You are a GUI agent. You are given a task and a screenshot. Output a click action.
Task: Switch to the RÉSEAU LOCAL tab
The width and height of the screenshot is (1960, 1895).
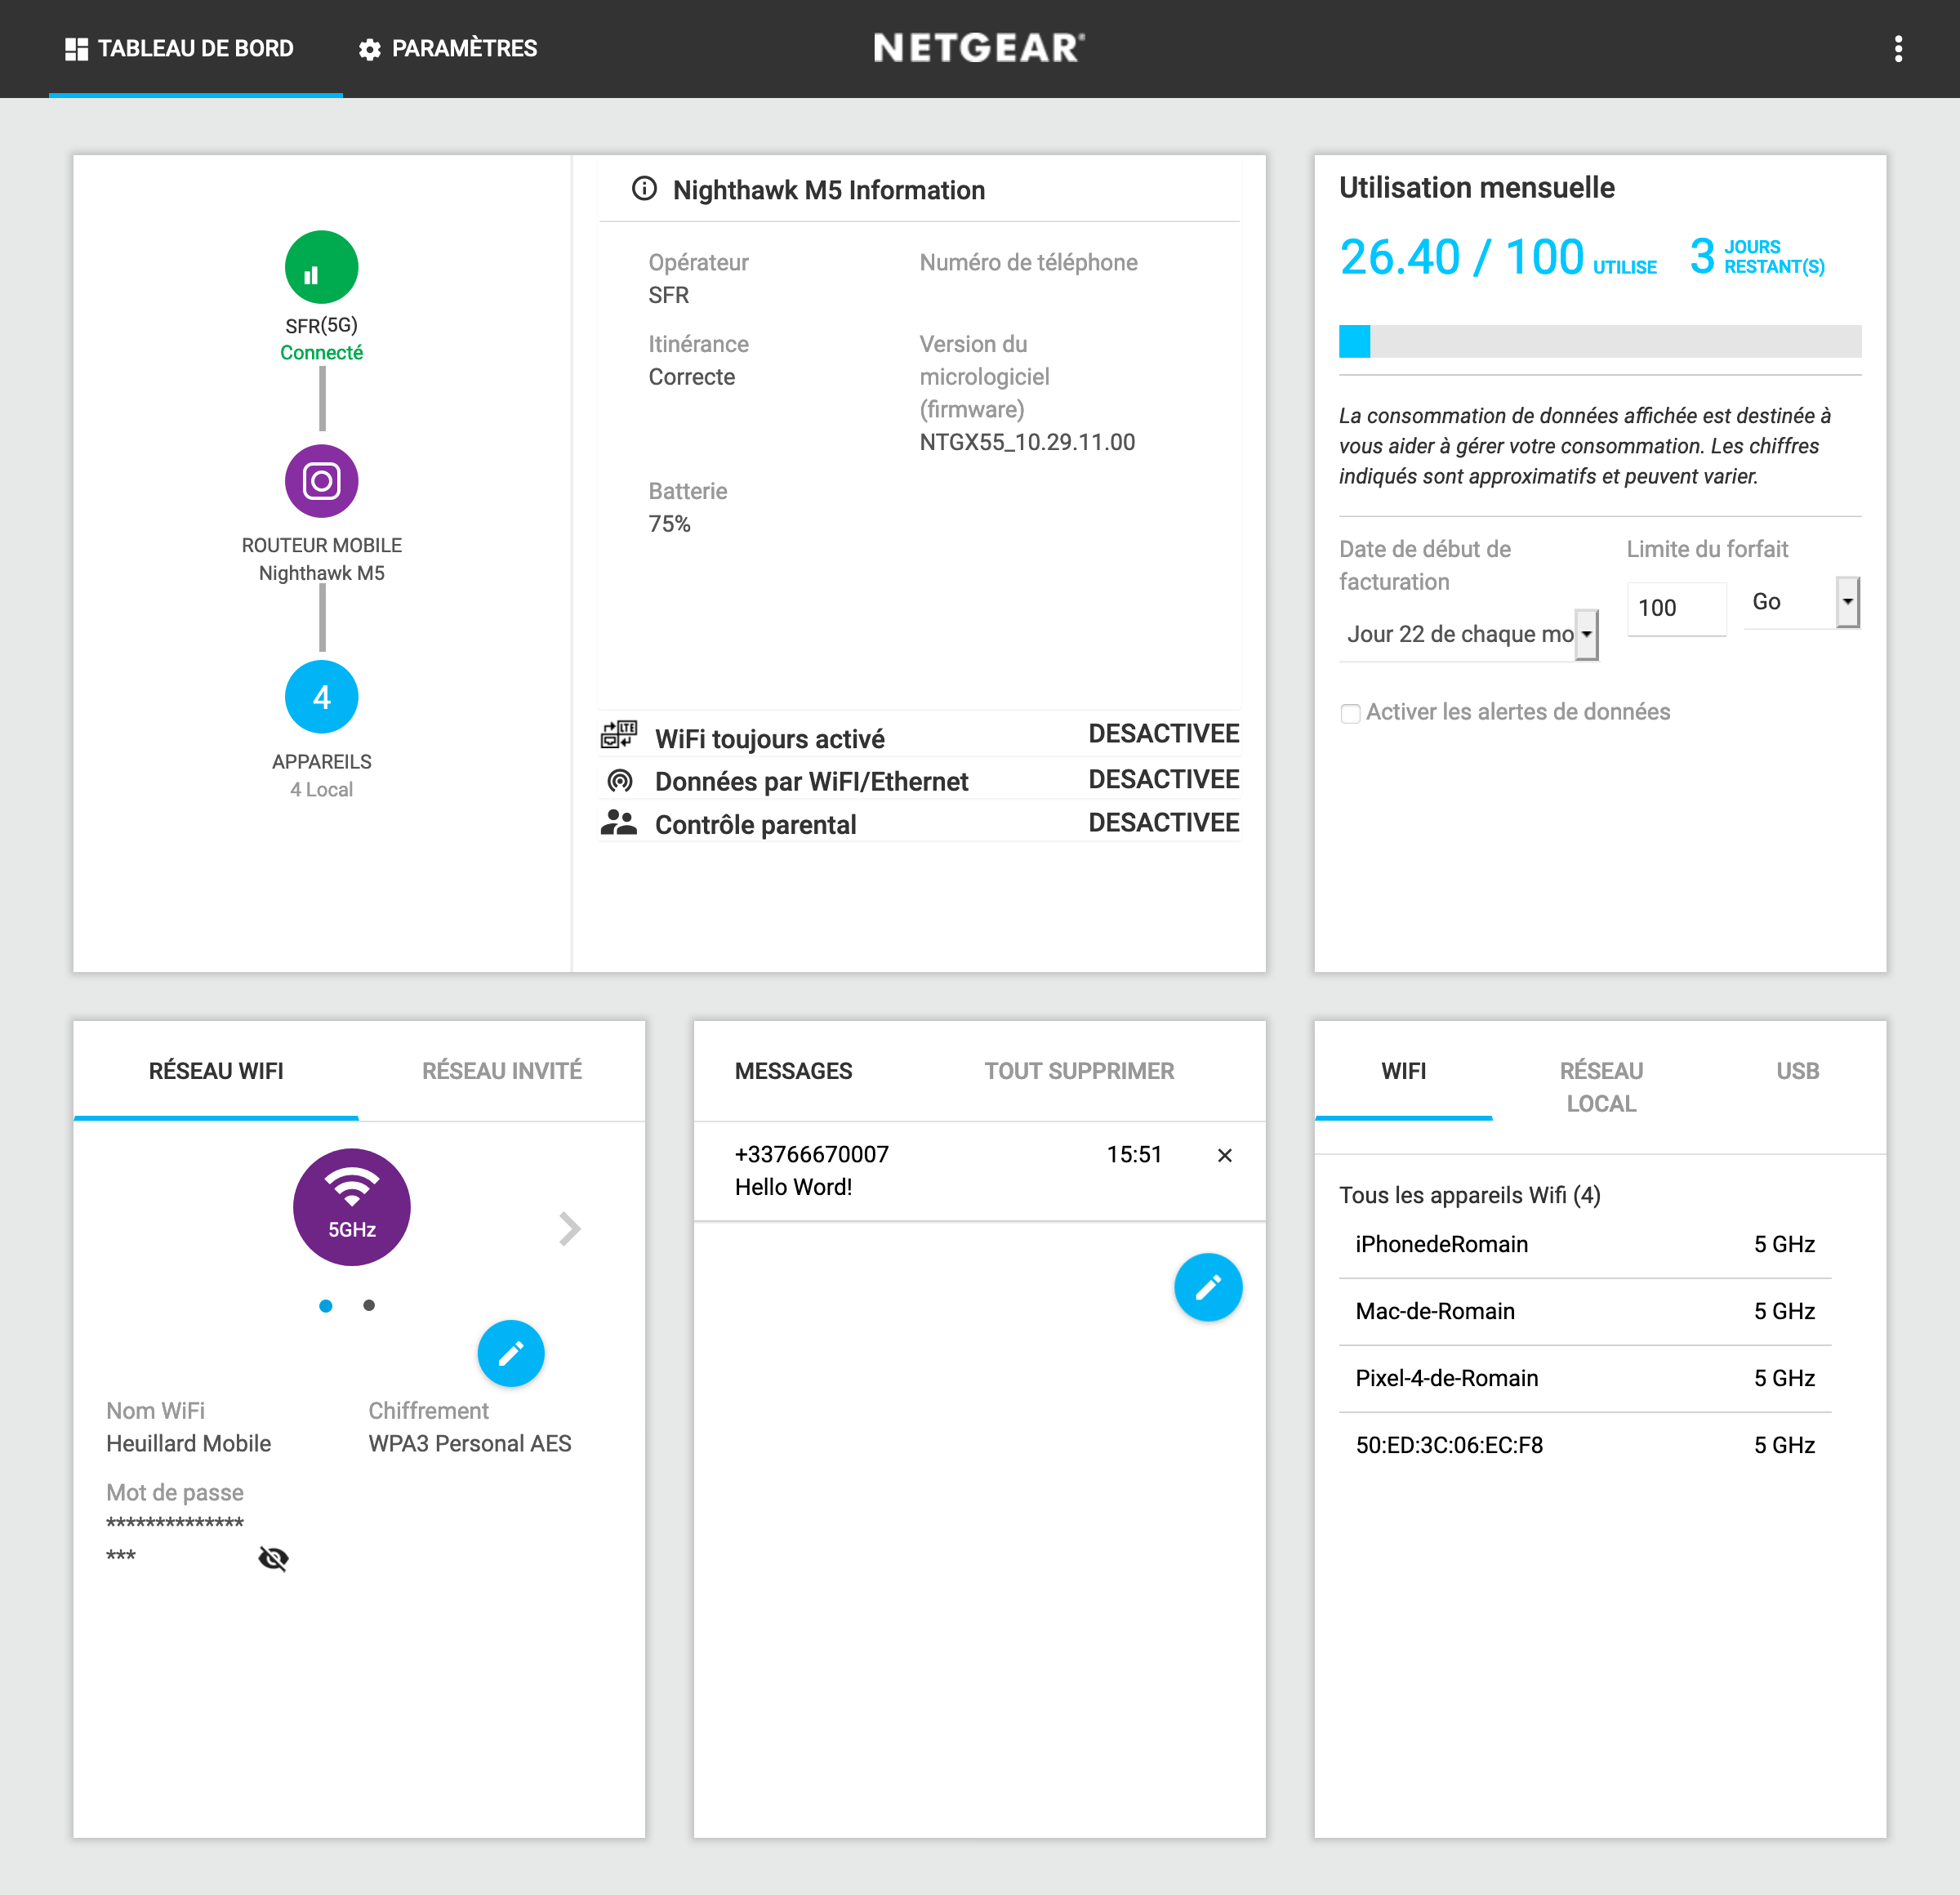[x=1601, y=1087]
